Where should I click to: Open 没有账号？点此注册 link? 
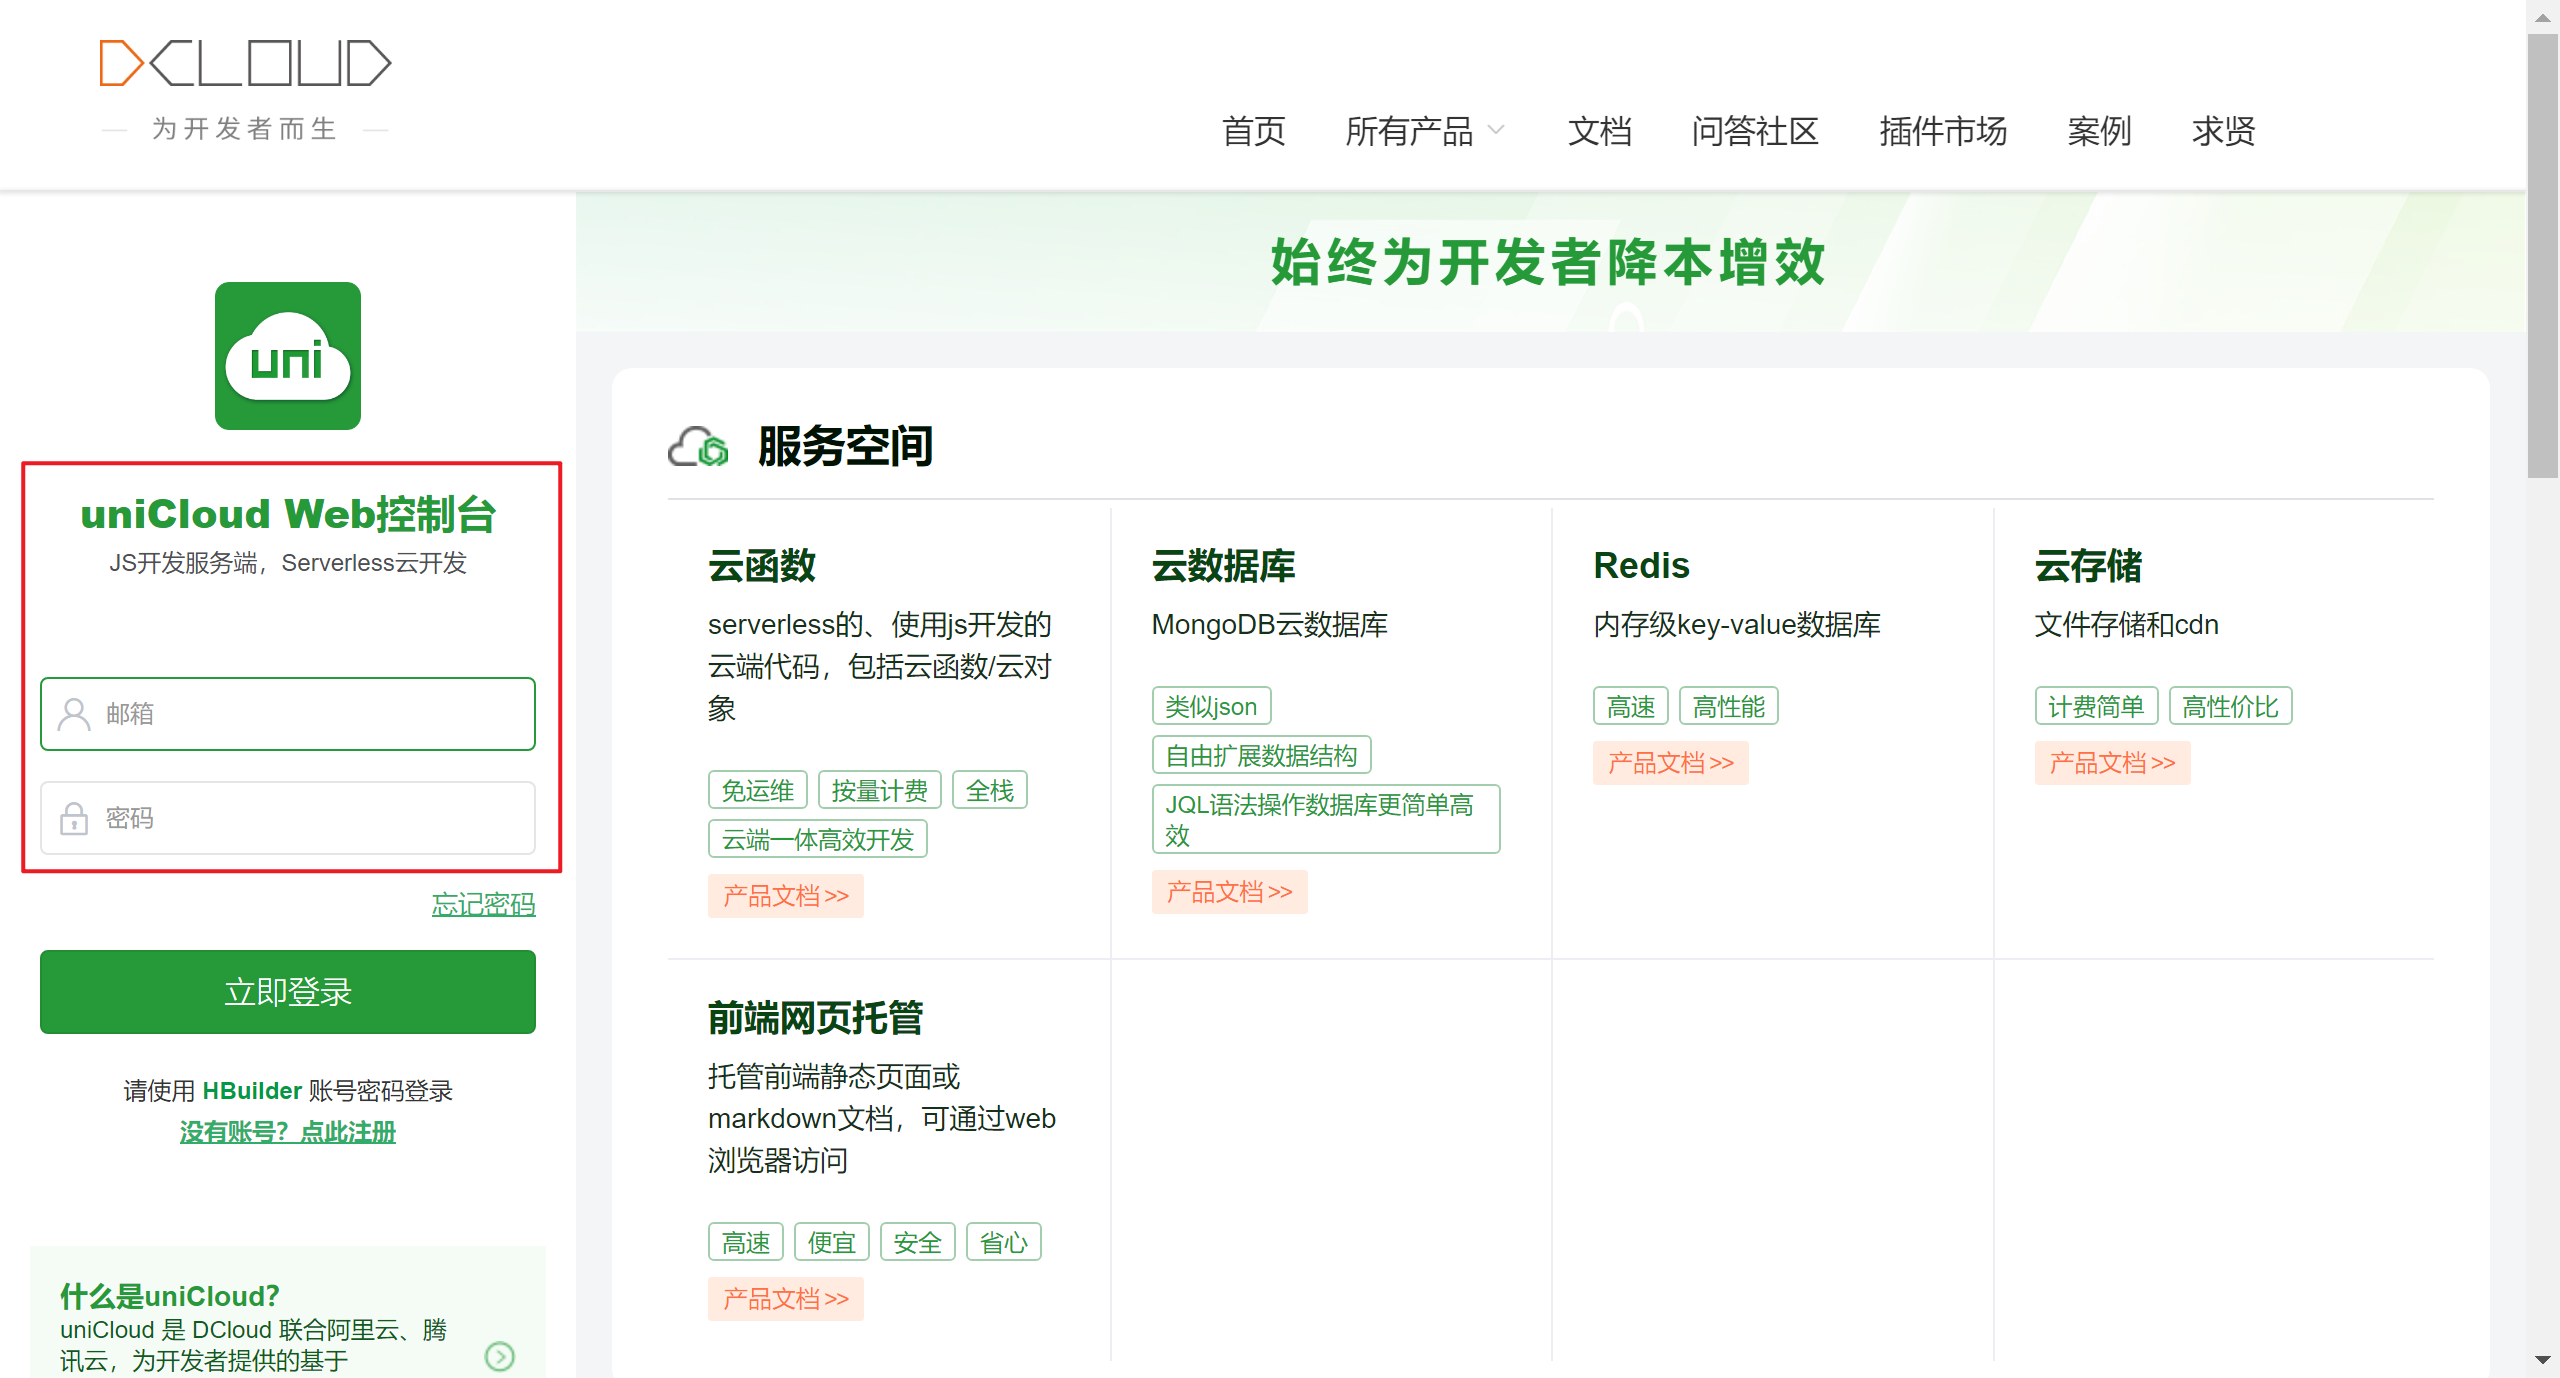coord(288,1132)
